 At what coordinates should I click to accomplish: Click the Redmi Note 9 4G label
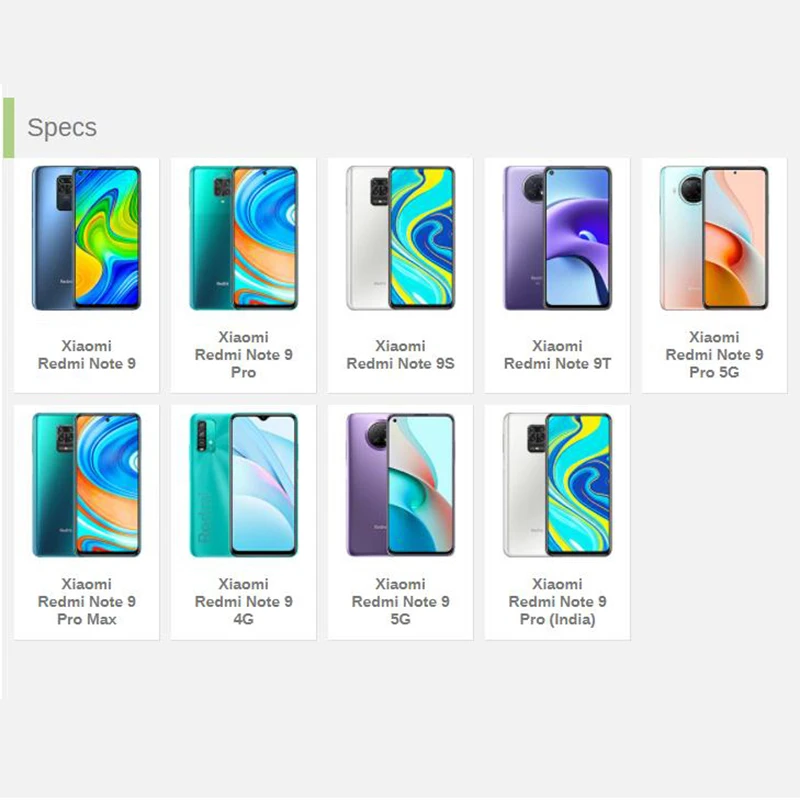coord(243,602)
